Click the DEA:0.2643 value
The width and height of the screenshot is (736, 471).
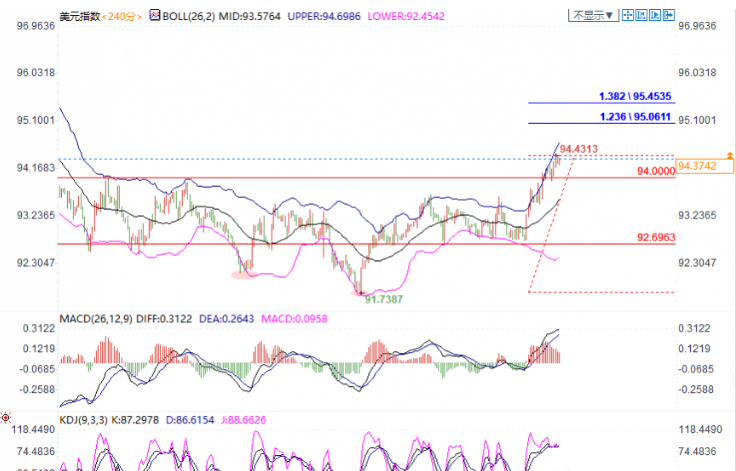click(x=226, y=319)
